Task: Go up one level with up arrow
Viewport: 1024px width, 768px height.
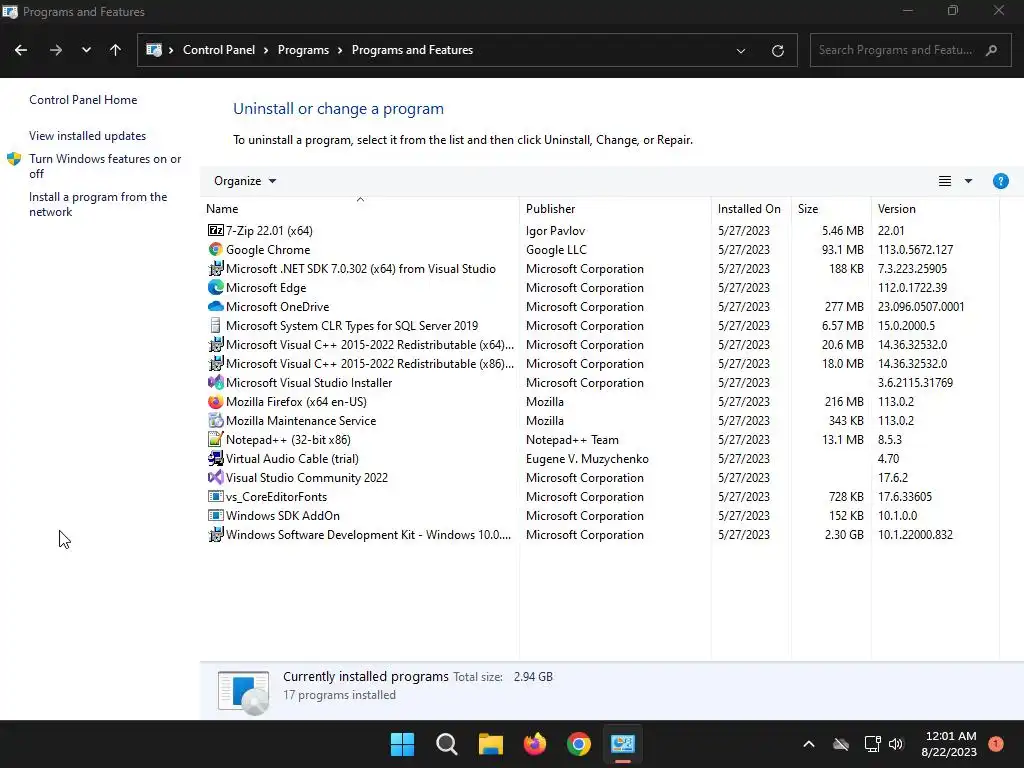Action: click(116, 50)
